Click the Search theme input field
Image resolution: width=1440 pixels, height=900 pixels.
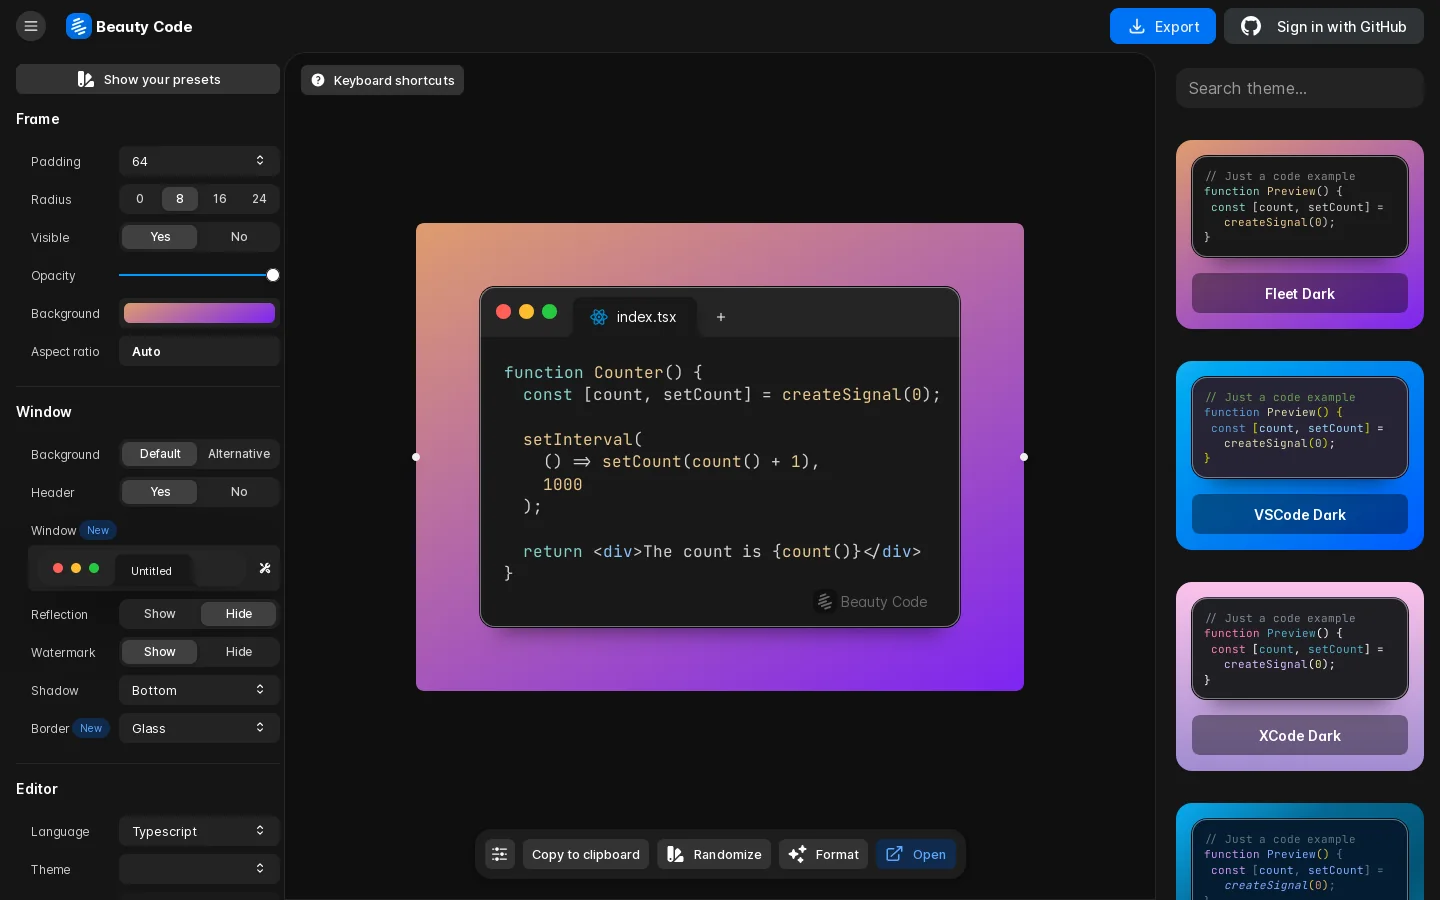1300,88
